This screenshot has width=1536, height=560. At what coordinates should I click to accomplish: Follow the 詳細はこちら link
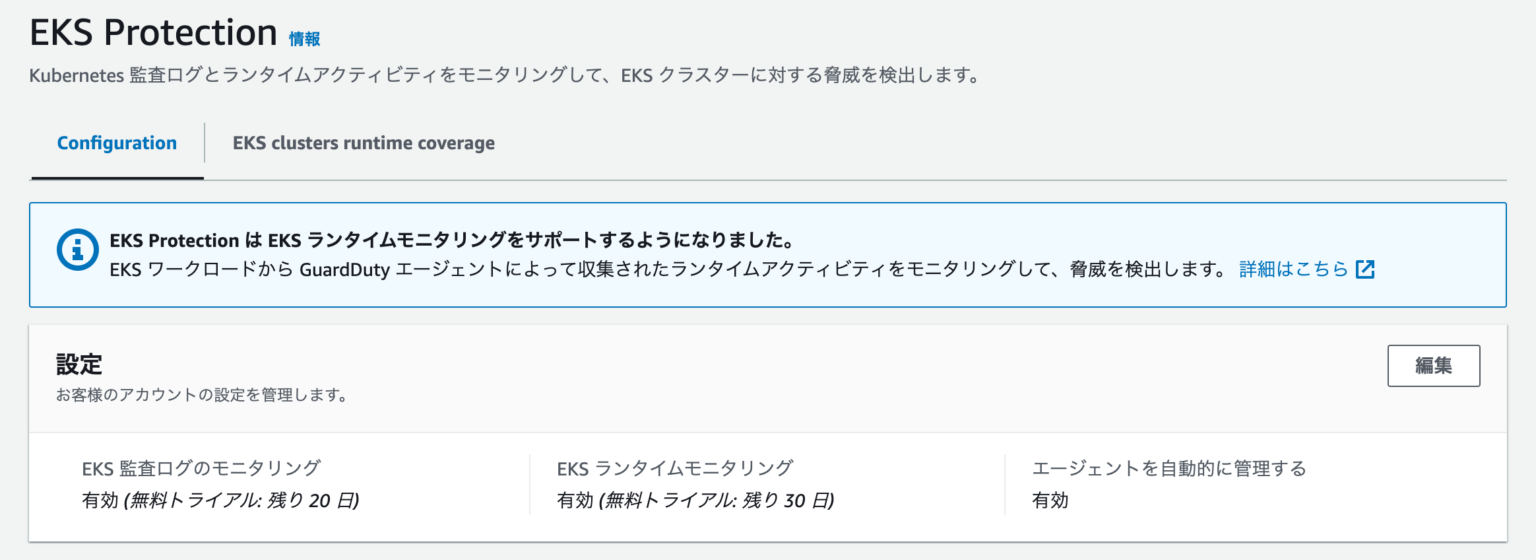(x=1294, y=269)
